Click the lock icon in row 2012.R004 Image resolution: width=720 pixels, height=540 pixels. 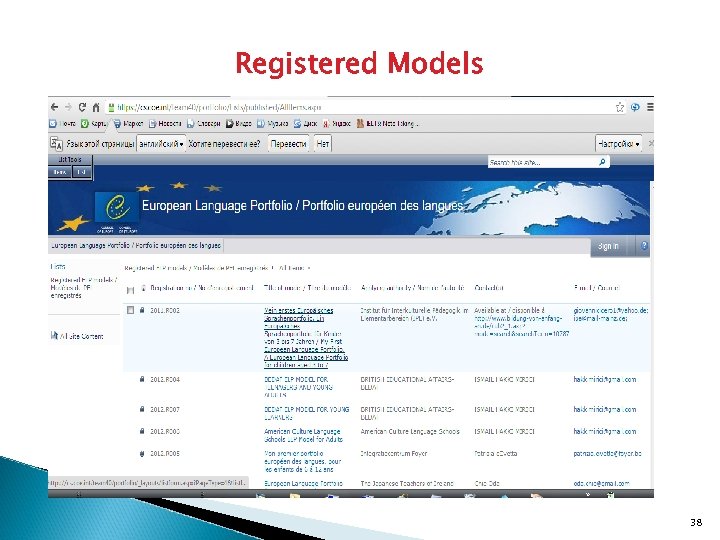pos(142,379)
